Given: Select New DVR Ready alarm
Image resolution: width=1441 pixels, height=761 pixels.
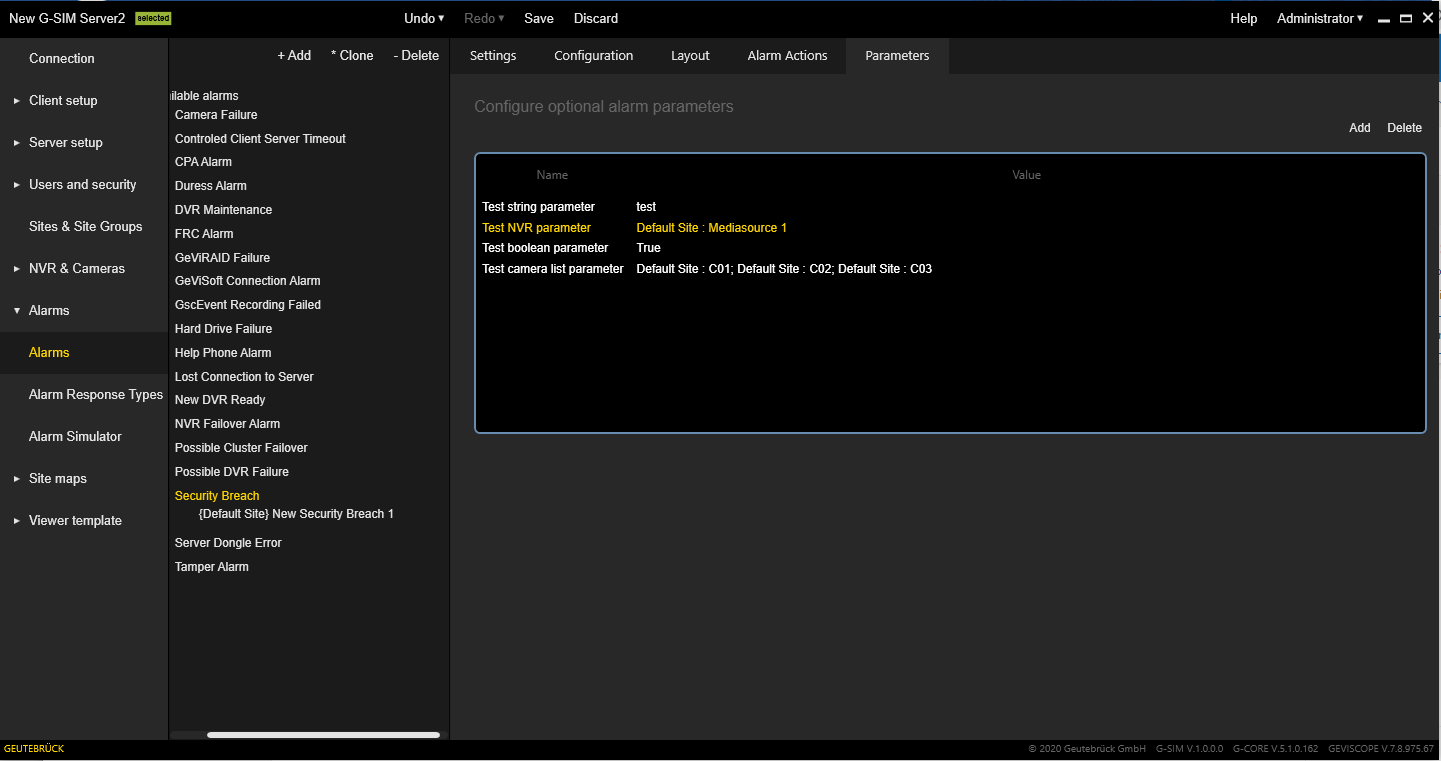Looking at the screenshot, I should [220, 400].
